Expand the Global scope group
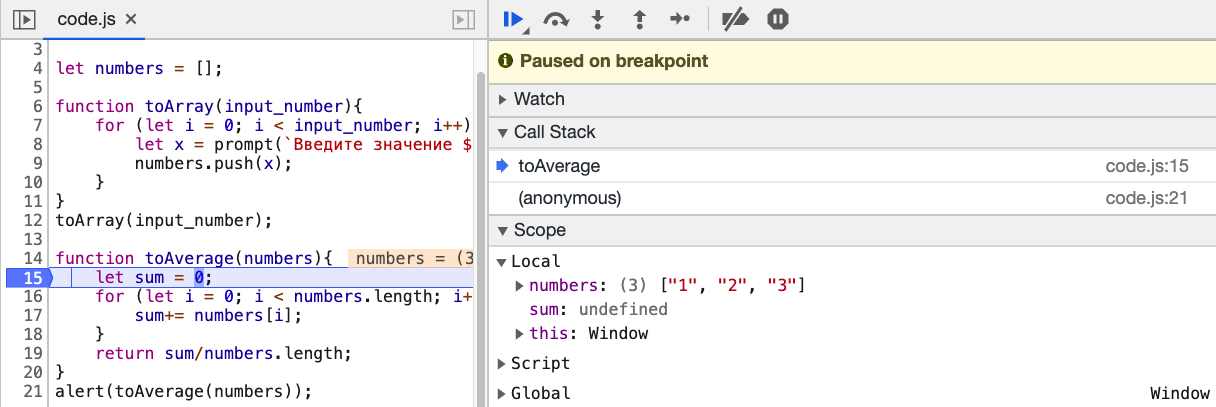 click(502, 394)
